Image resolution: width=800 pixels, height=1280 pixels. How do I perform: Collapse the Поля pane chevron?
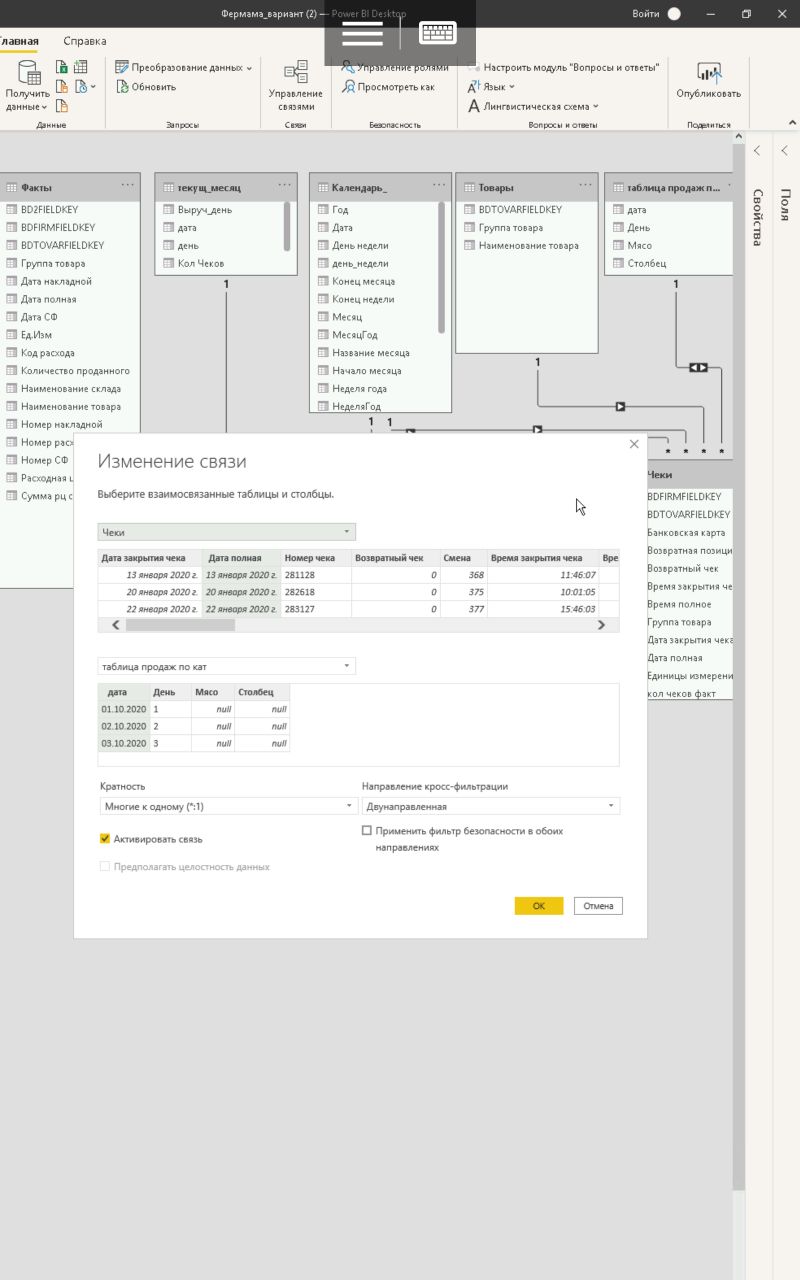click(785, 151)
